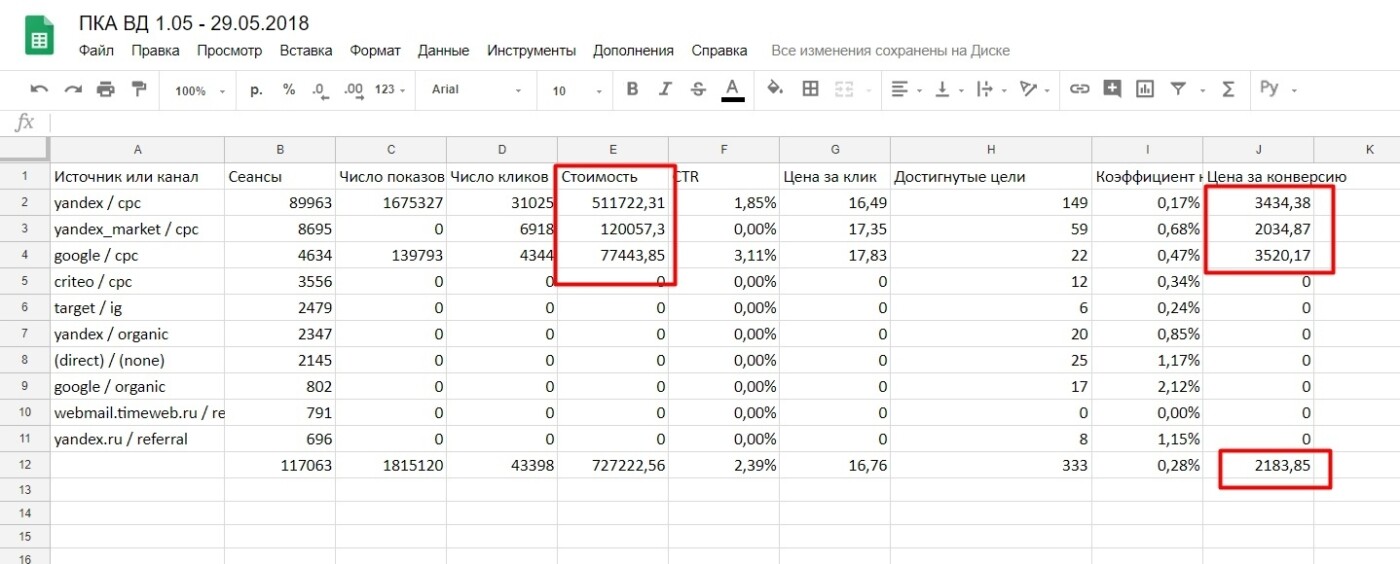Screen dimensions: 1400x564
Task: Format the selection as percent
Action: click(289, 89)
